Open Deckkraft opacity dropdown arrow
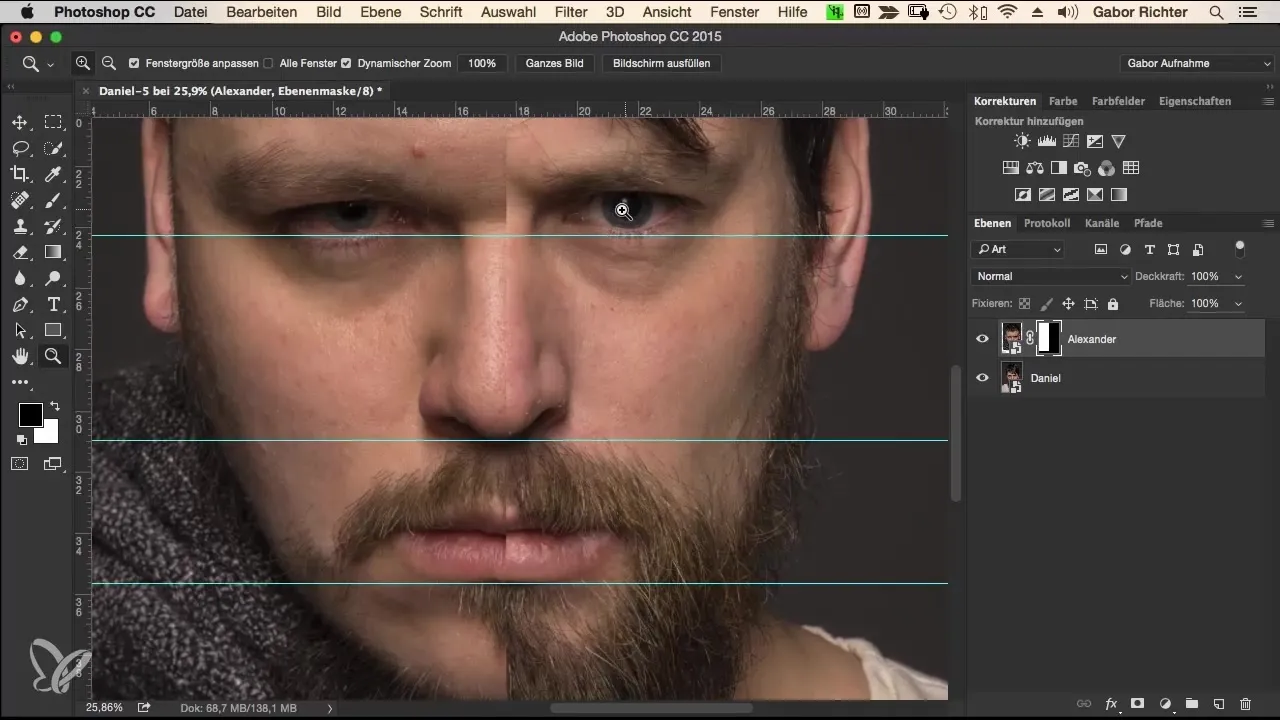The width and height of the screenshot is (1280, 720). tap(1239, 276)
